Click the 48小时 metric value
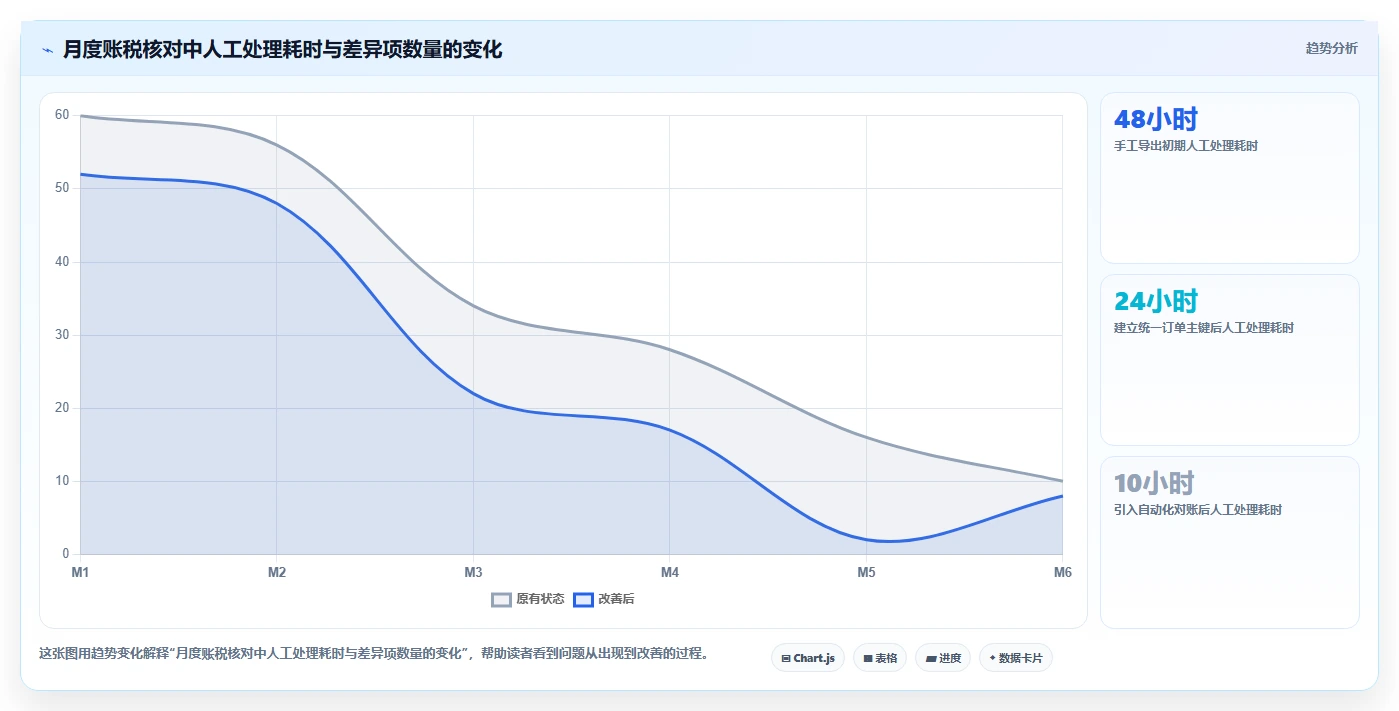 [1155, 119]
